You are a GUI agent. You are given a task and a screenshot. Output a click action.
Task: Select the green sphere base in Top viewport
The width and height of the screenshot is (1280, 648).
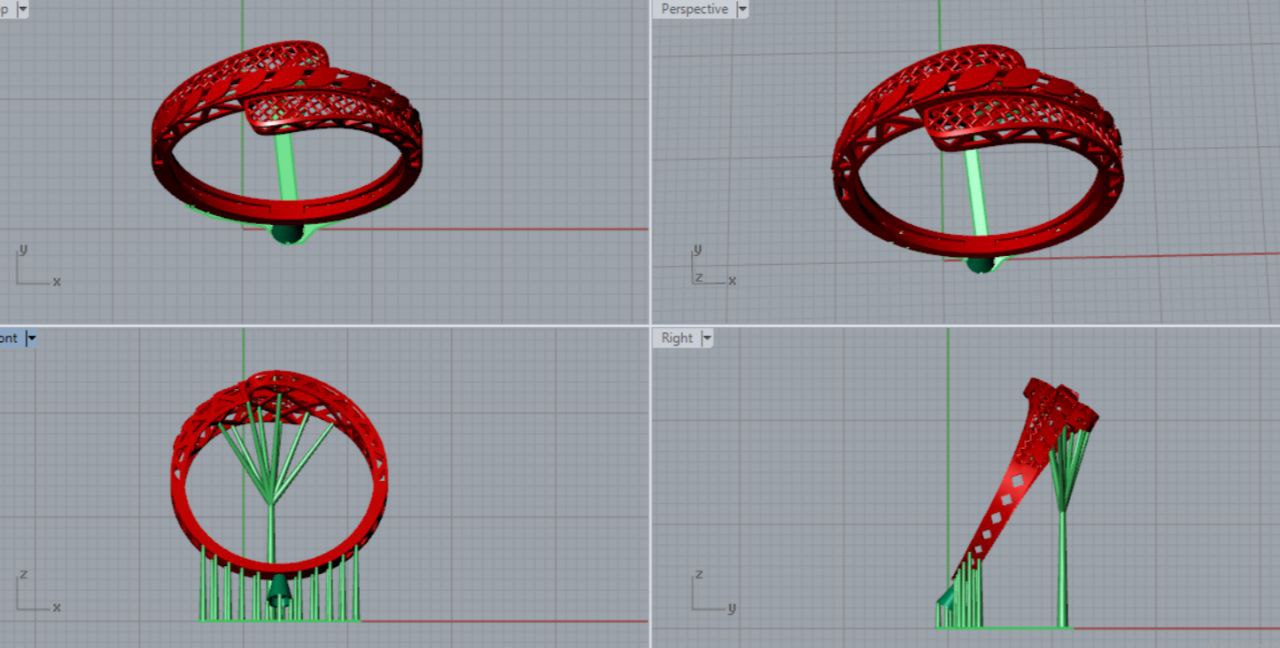pos(287,235)
